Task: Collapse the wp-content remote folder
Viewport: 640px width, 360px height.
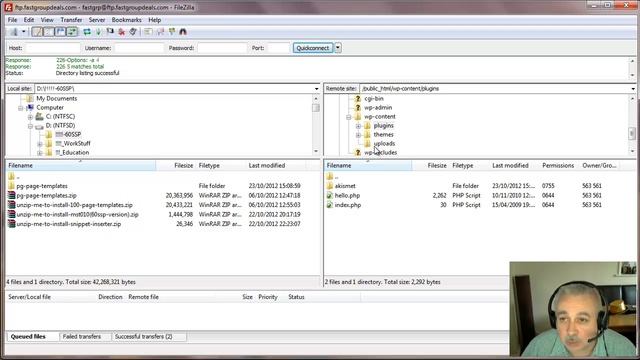Action: 349,117
